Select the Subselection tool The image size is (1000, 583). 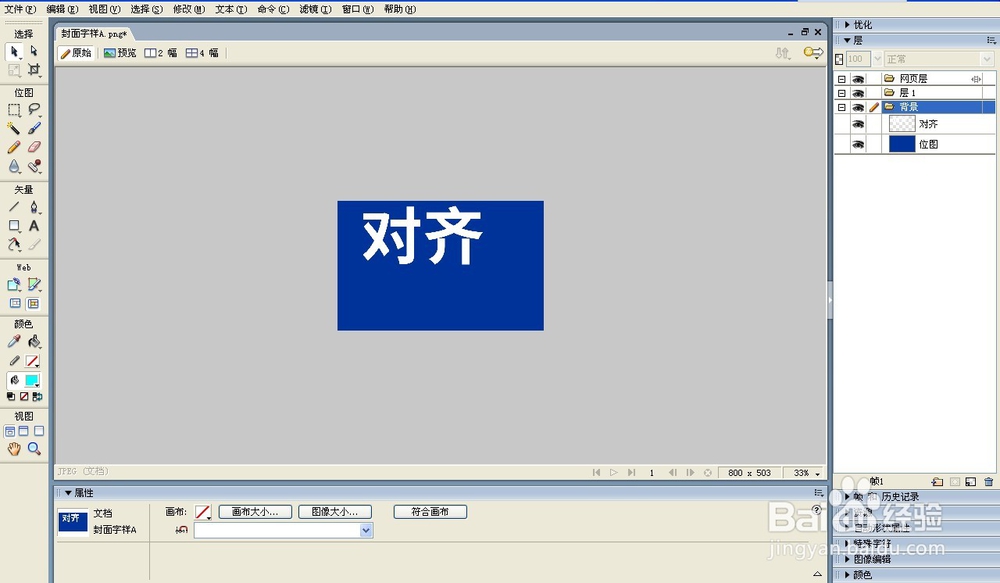pyautogui.click(x=34, y=51)
